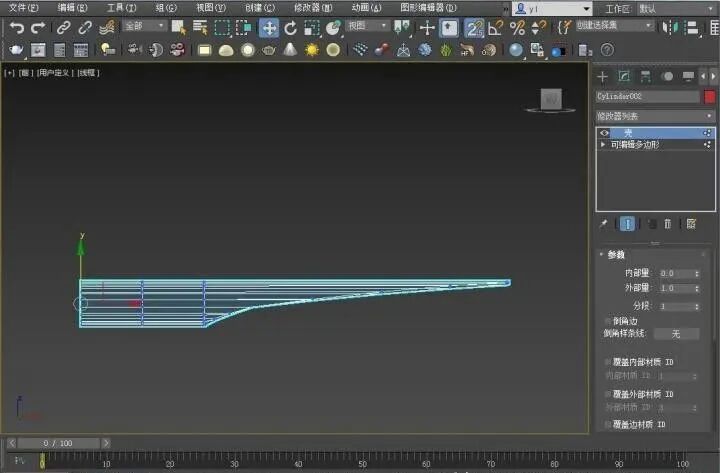The image size is (720, 473).
Task: Choose the Rectangular Selection Region icon
Action: coord(222,28)
